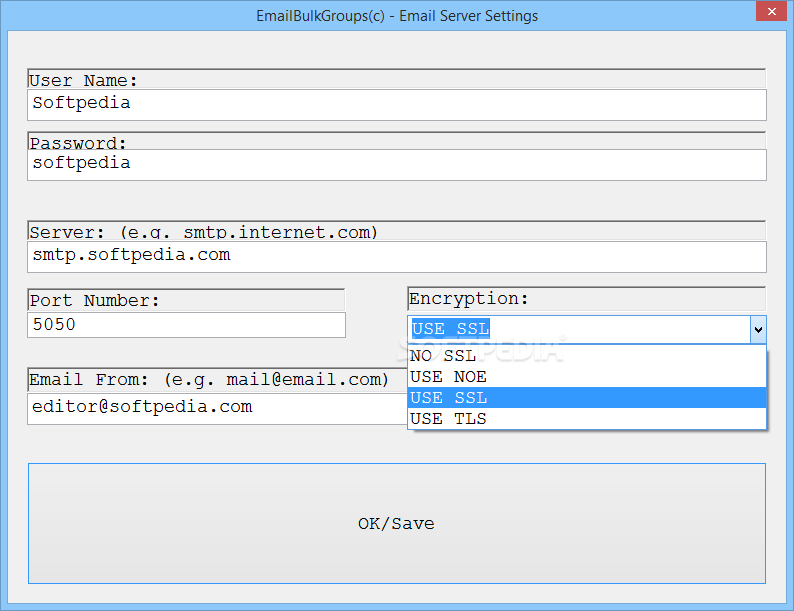794x611 pixels.
Task: Focus the Password field containing softpedia
Action: point(396,165)
